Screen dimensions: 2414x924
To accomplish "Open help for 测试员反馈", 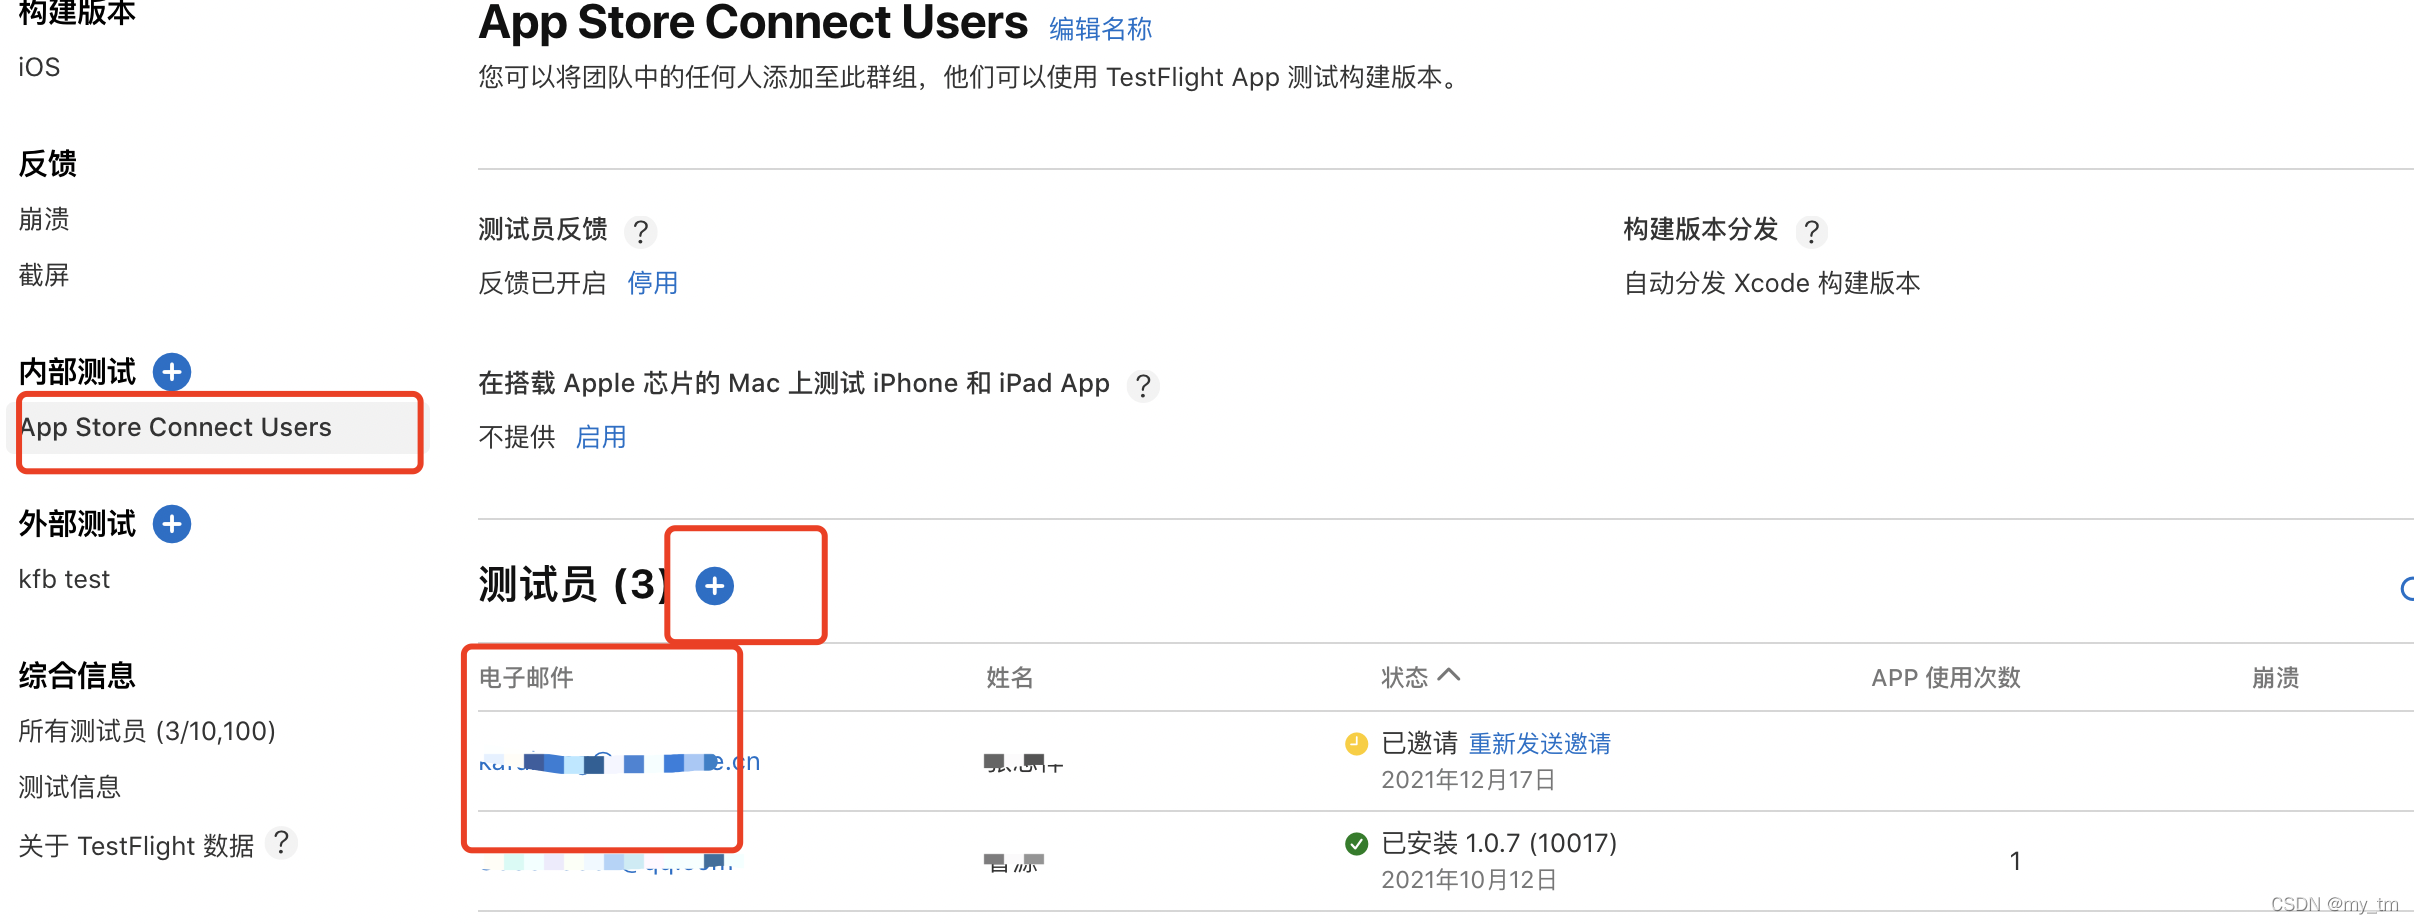I will tap(641, 231).
